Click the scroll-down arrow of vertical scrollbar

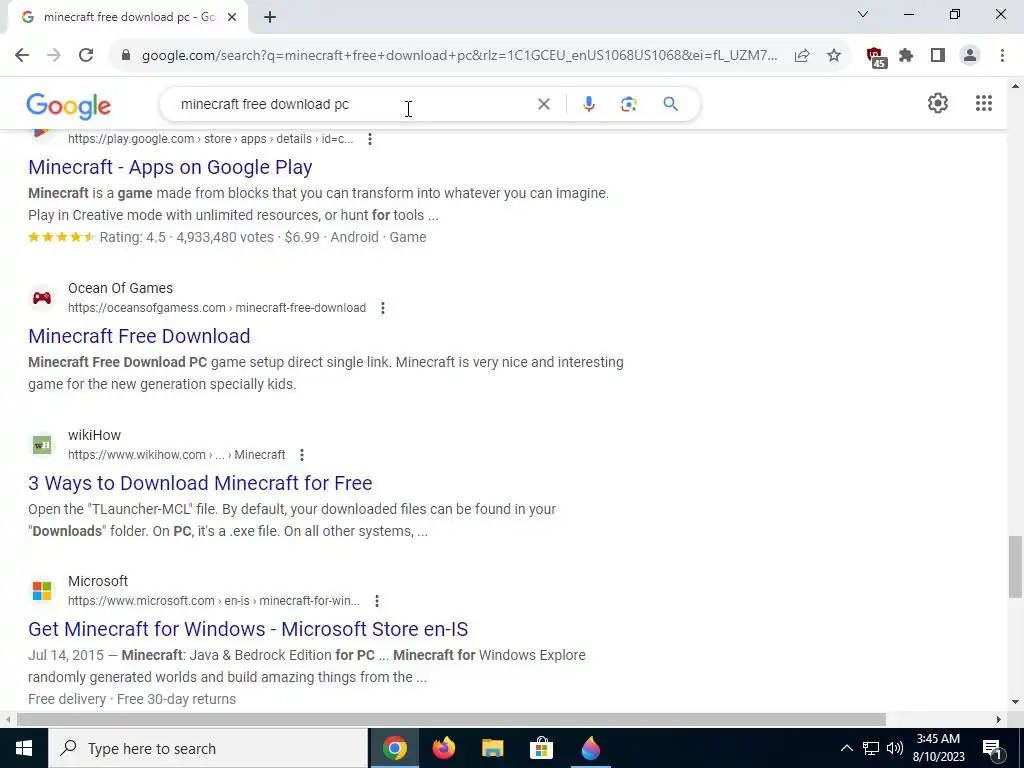pos(1015,703)
